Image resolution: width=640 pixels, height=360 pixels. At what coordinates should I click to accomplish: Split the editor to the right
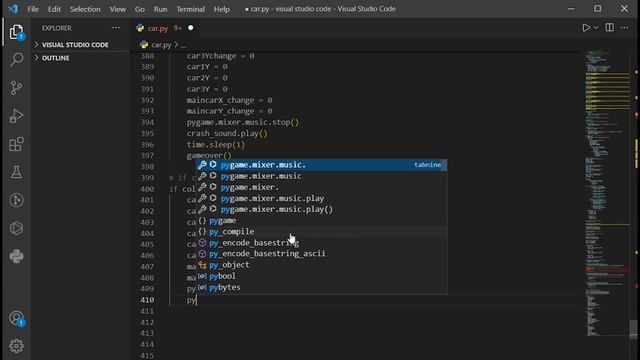click(x=609, y=28)
